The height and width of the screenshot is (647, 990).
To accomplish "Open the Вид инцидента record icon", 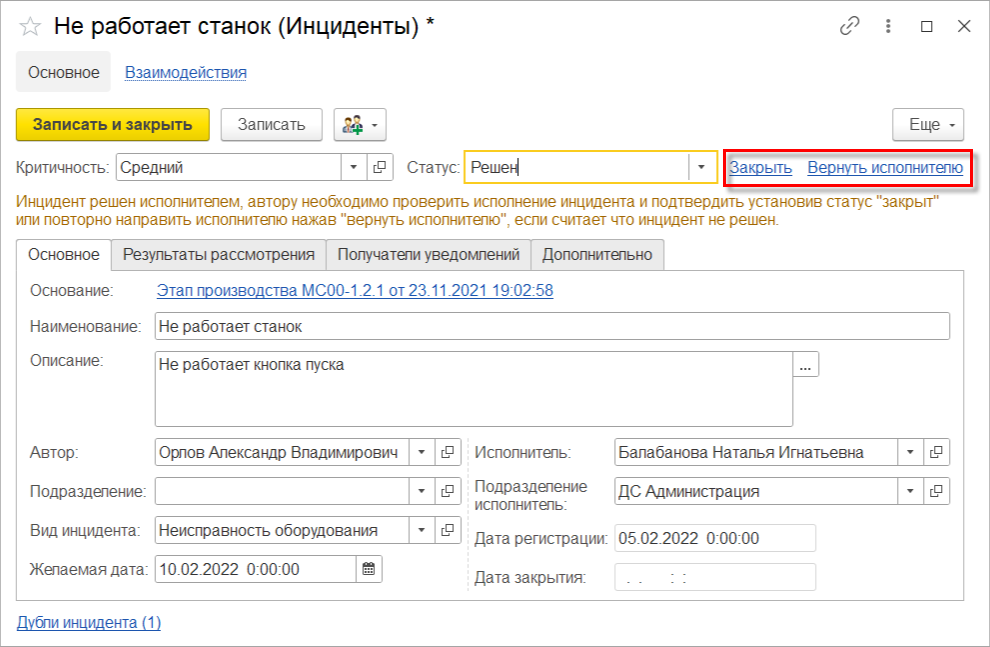I will point(448,530).
